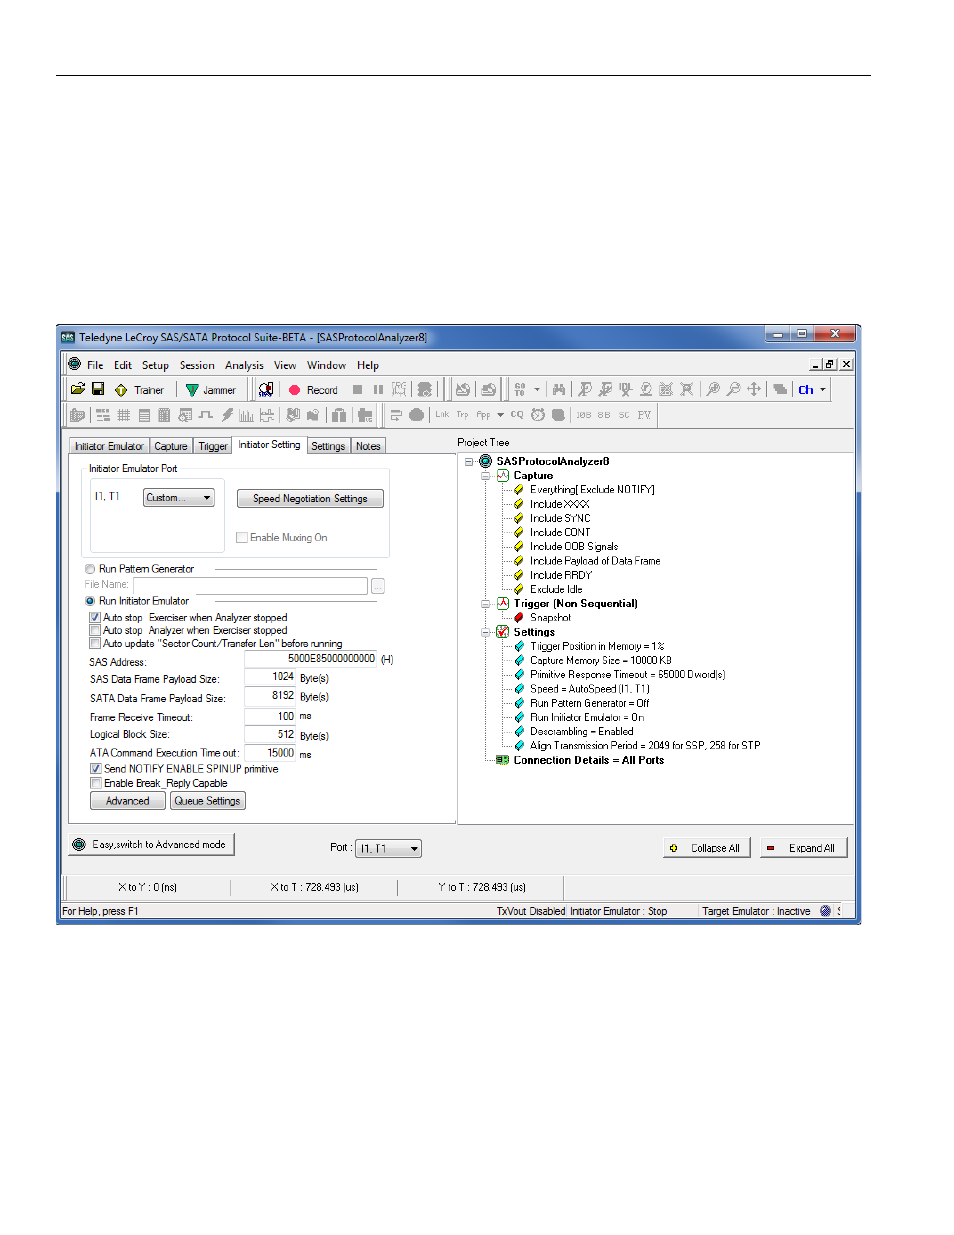Click the waveform icon in second toolbar

[x=206, y=415]
